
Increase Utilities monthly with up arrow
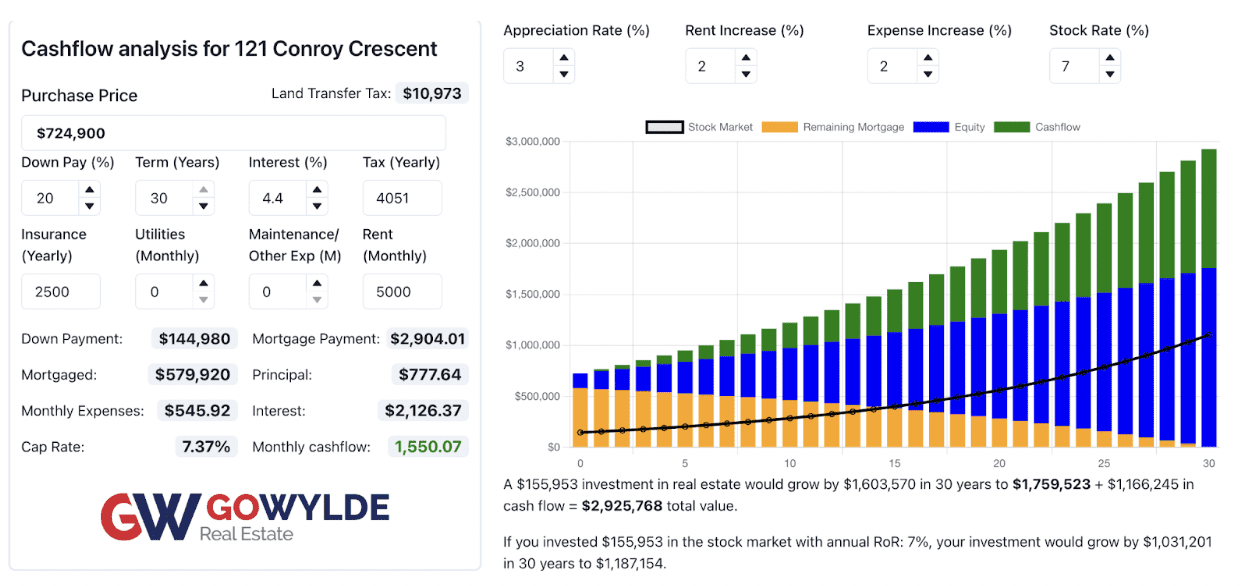204,284
